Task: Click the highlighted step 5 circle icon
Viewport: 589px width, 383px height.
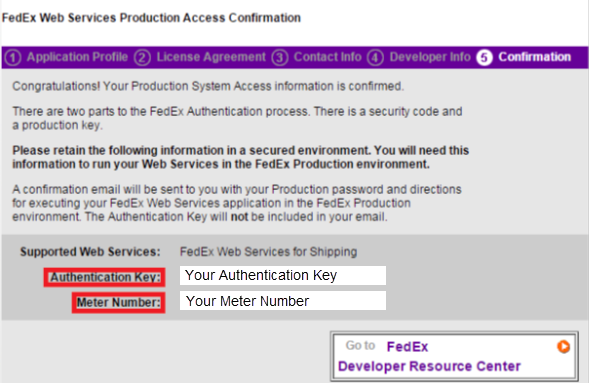Action: [484, 58]
